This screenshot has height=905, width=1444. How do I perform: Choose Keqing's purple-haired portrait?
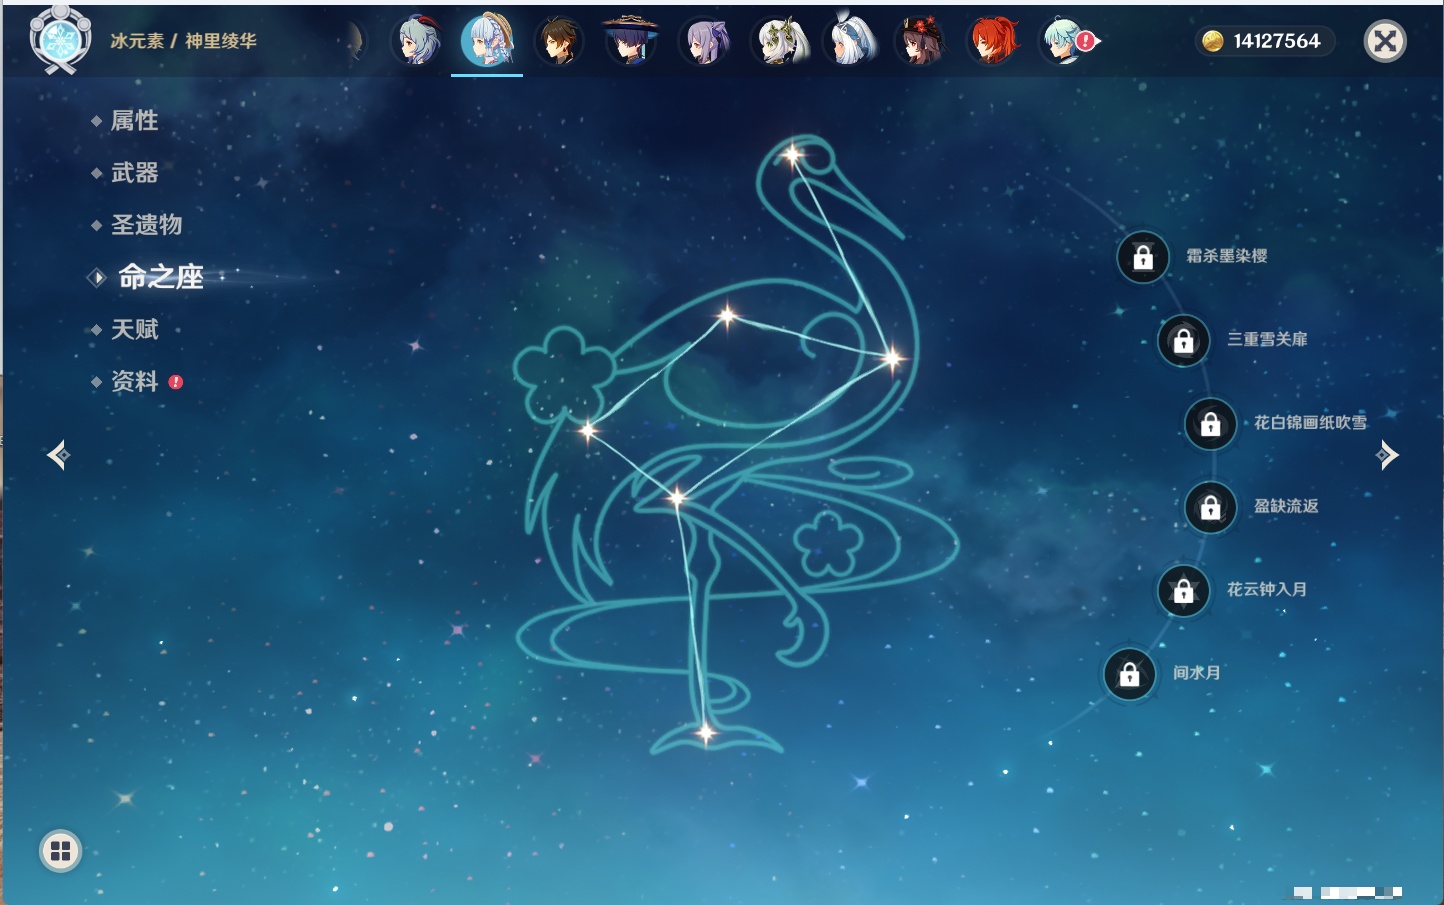[704, 42]
